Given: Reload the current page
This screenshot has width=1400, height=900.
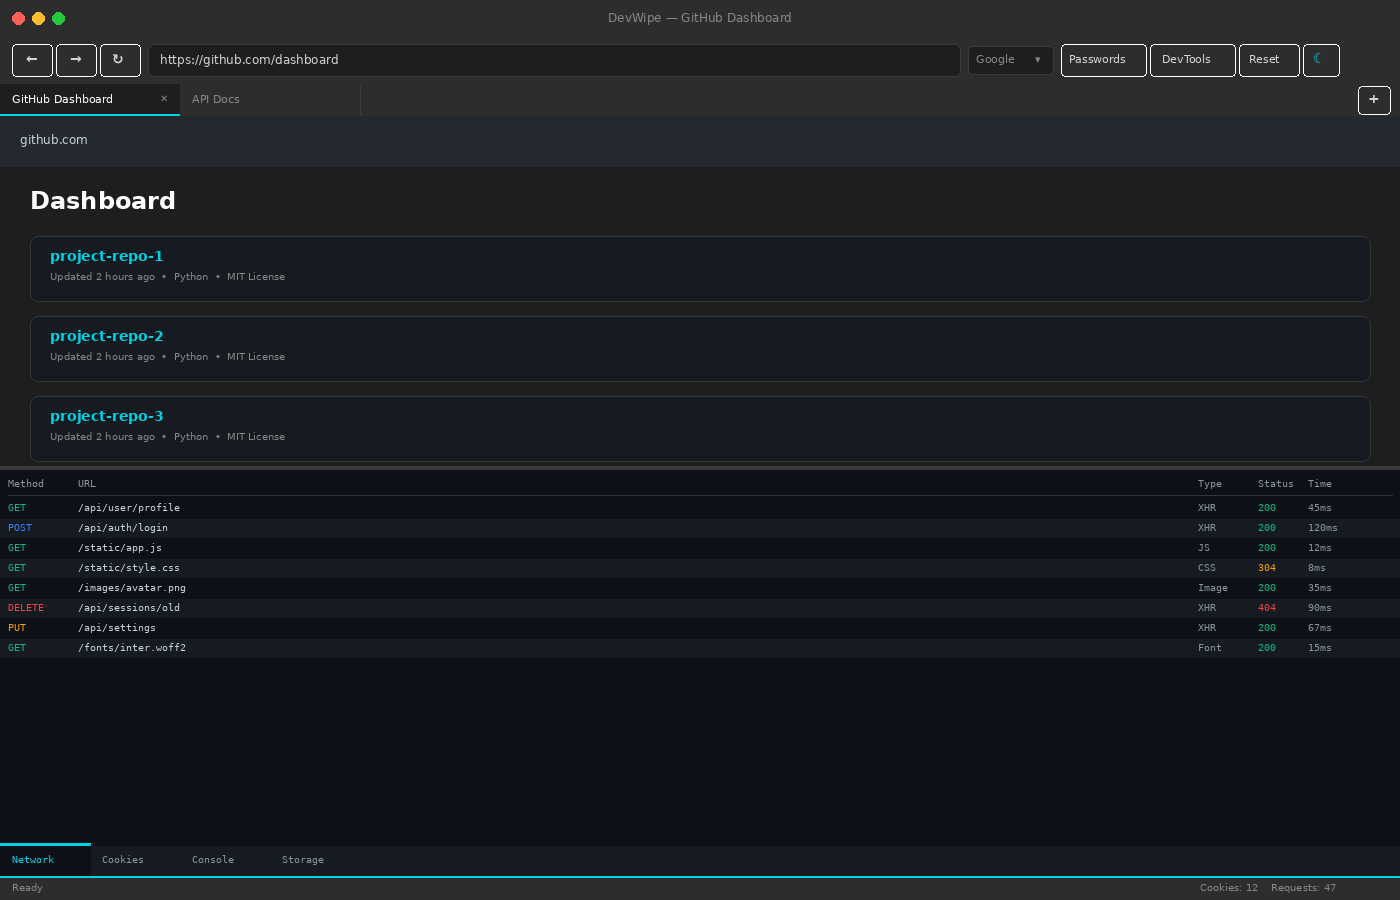Looking at the screenshot, I should 120,60.
